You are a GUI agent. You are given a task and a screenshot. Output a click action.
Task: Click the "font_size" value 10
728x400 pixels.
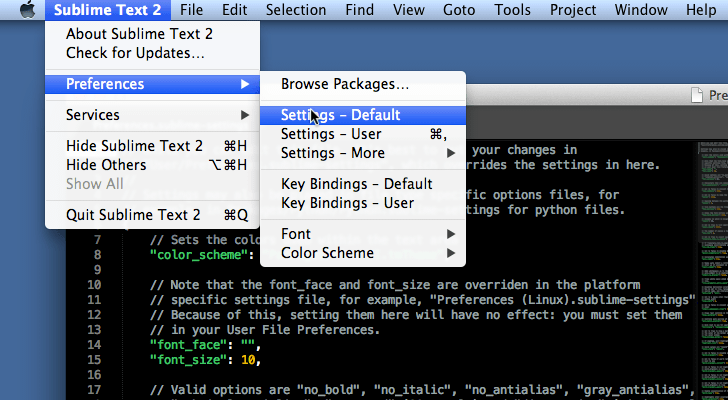[x=248, y=360]
